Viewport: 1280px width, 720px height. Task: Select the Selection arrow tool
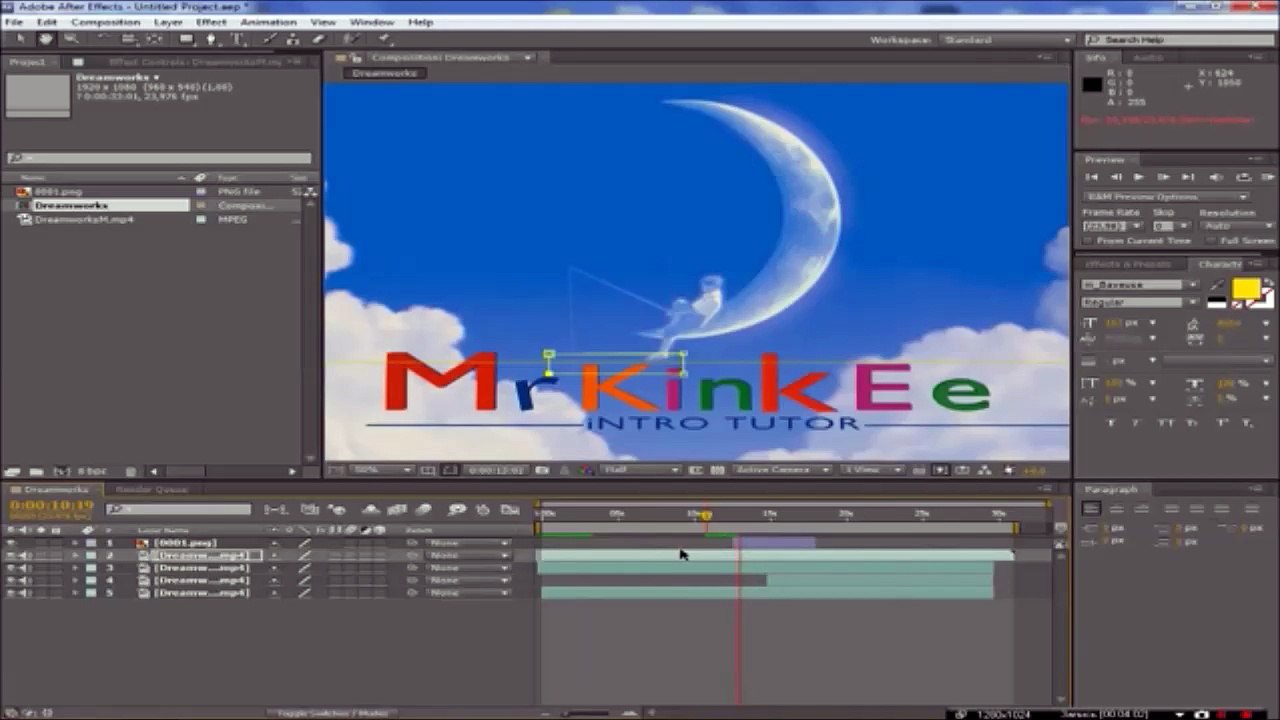click(x=22, y=39)
